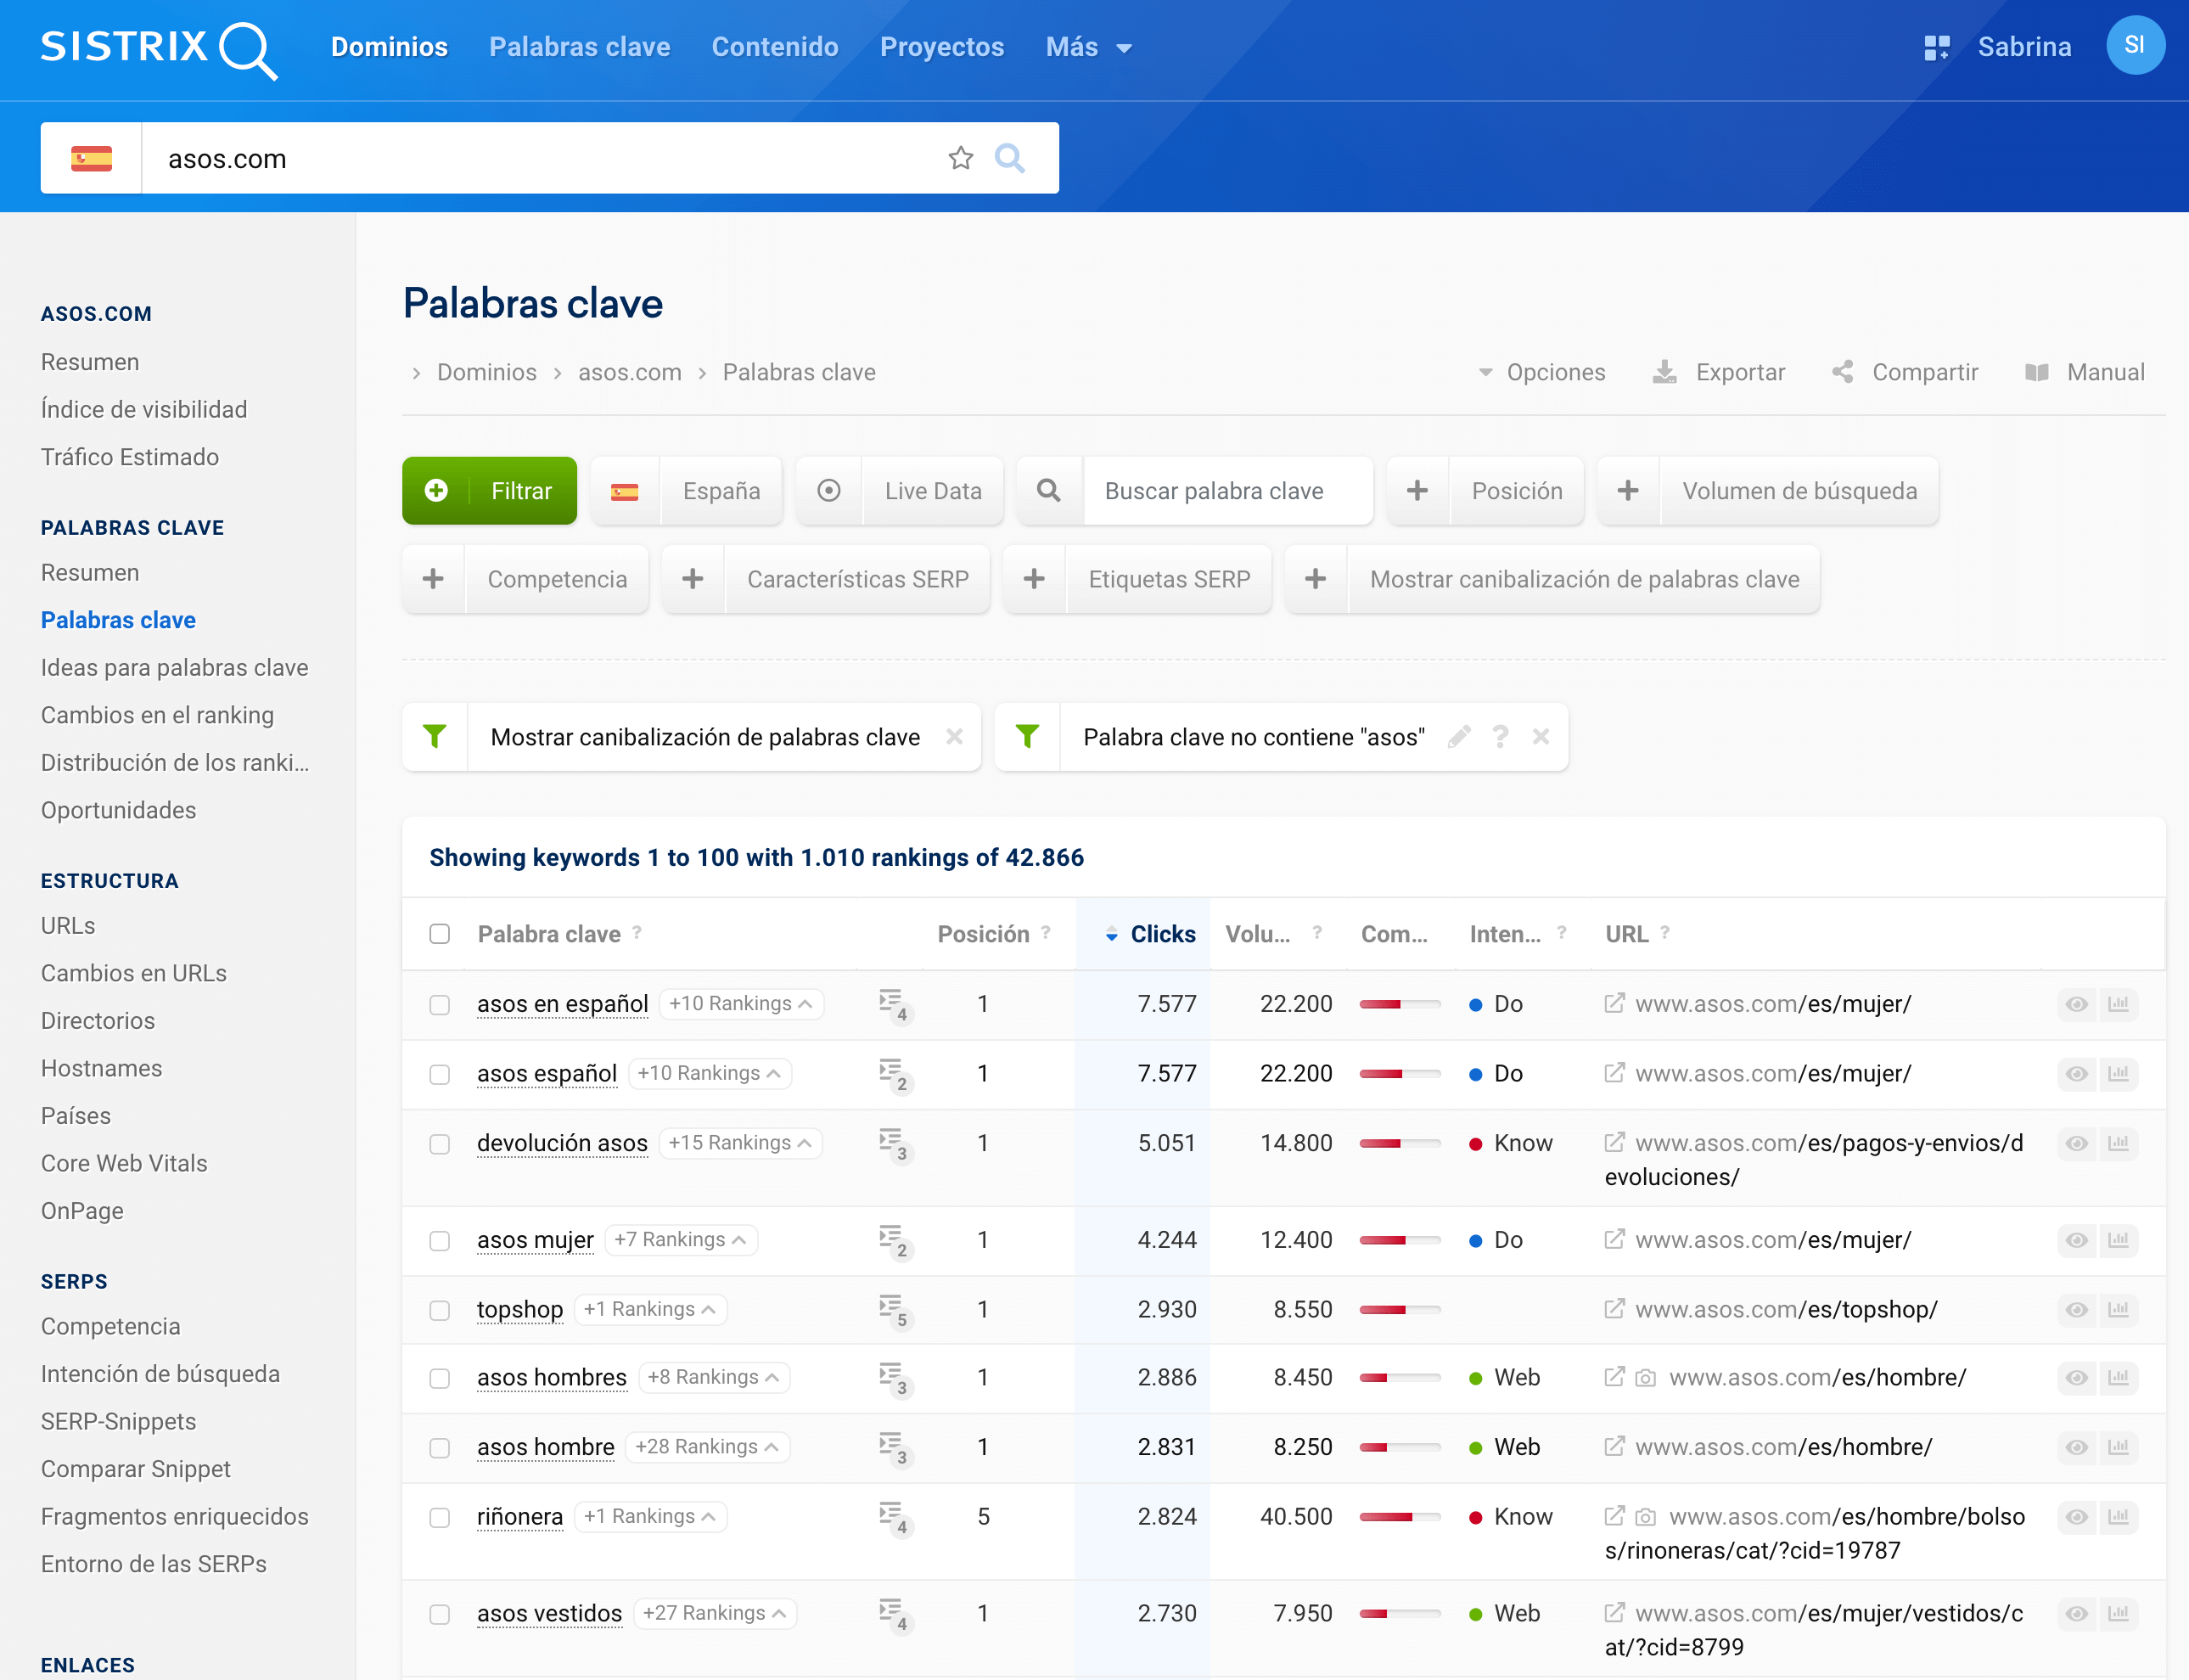Open camera screenshot icon for riñonera URL
The height and width of the screenshot is (1680, 2189).
(x=1646, y=1517)
